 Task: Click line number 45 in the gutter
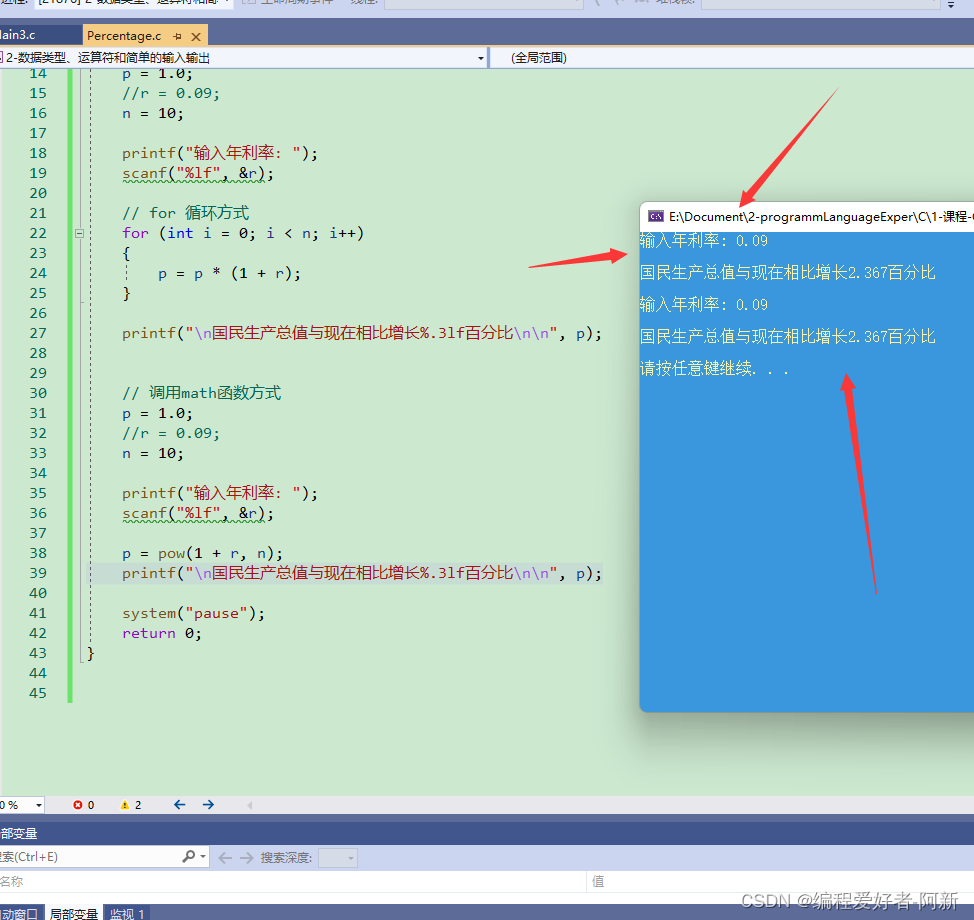pos(38,693)
